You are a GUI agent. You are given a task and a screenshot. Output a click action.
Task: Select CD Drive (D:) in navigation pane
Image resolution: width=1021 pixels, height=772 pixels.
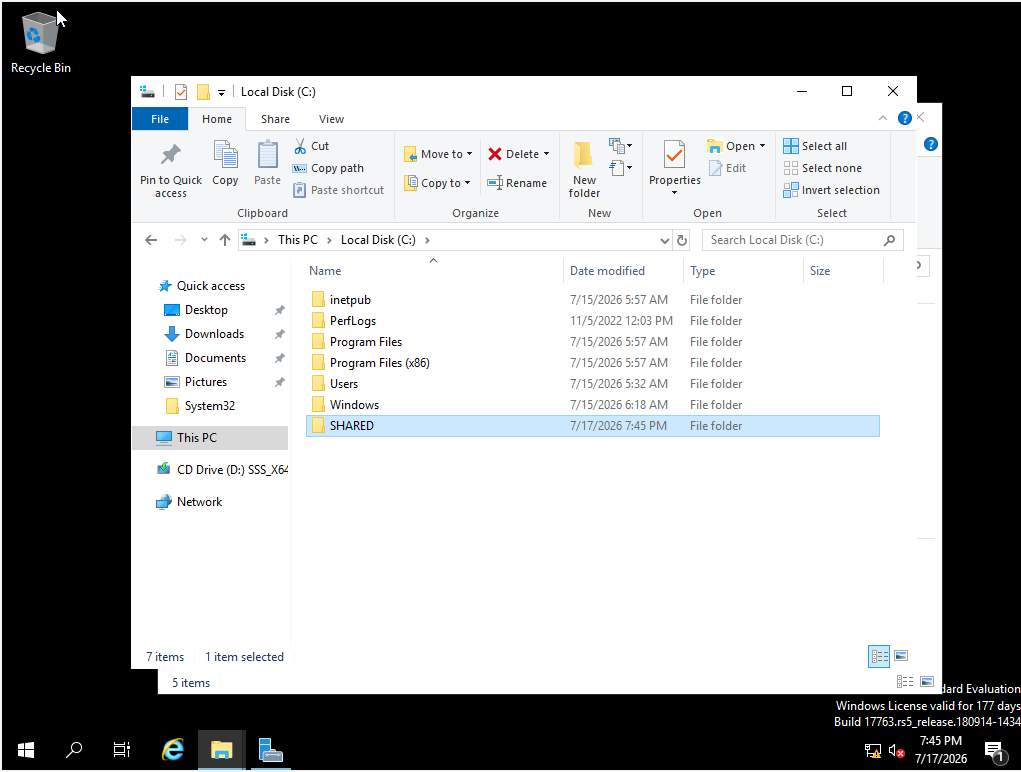(x=222, y=469)
